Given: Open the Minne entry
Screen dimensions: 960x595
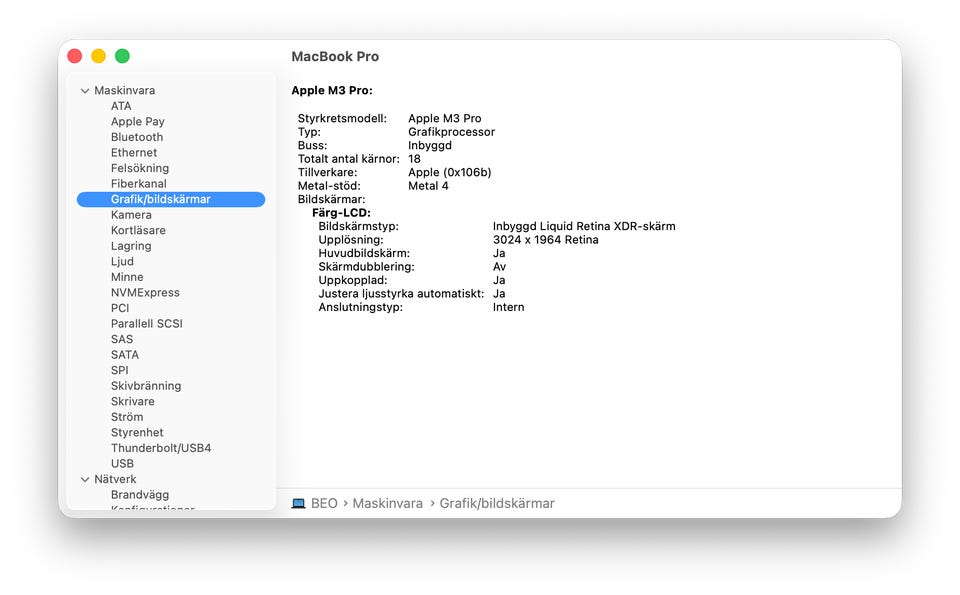Looking at the screenshot, I should click(x=127, y=277).
